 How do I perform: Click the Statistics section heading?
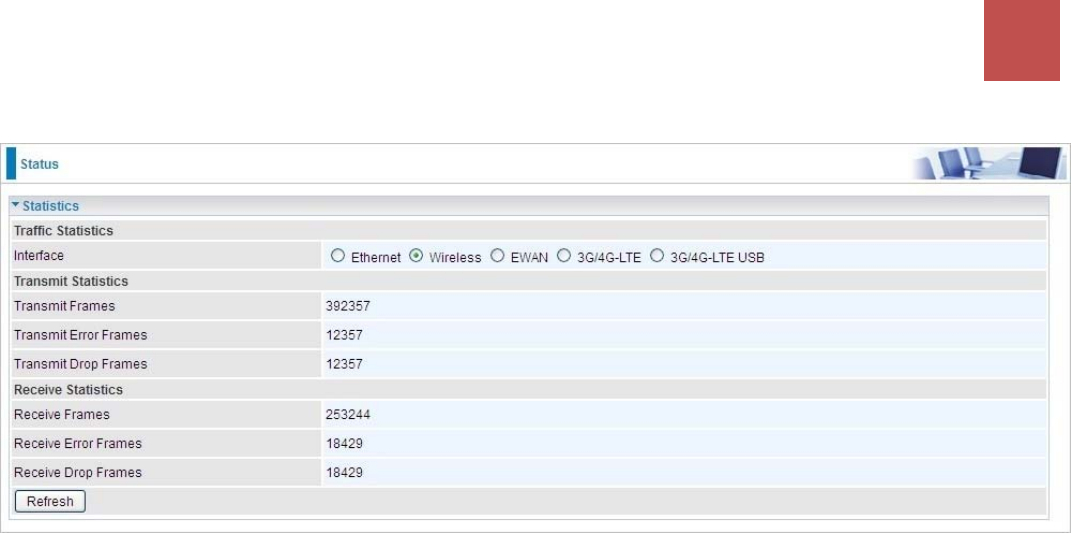(51, 206)
